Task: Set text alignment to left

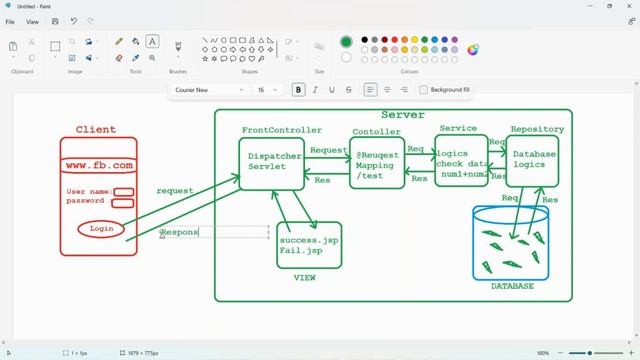Action: [370, 90]
